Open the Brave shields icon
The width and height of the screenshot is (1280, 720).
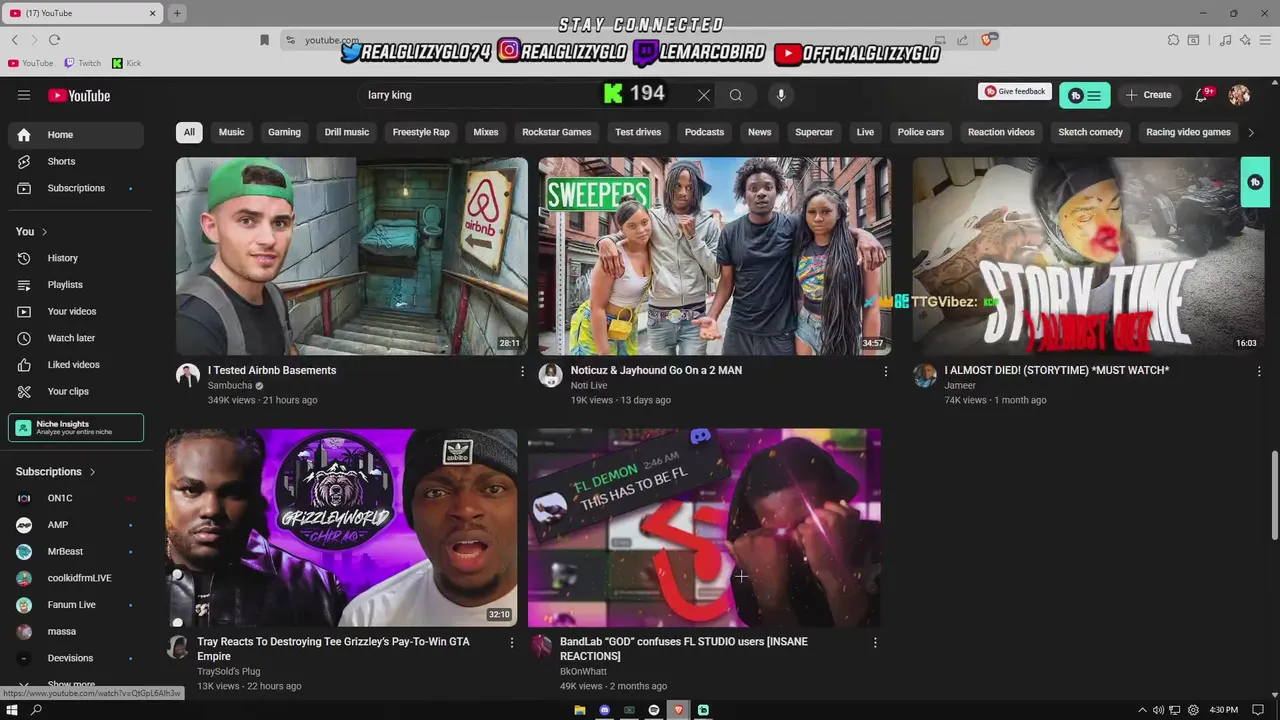[x=987, y=40]
